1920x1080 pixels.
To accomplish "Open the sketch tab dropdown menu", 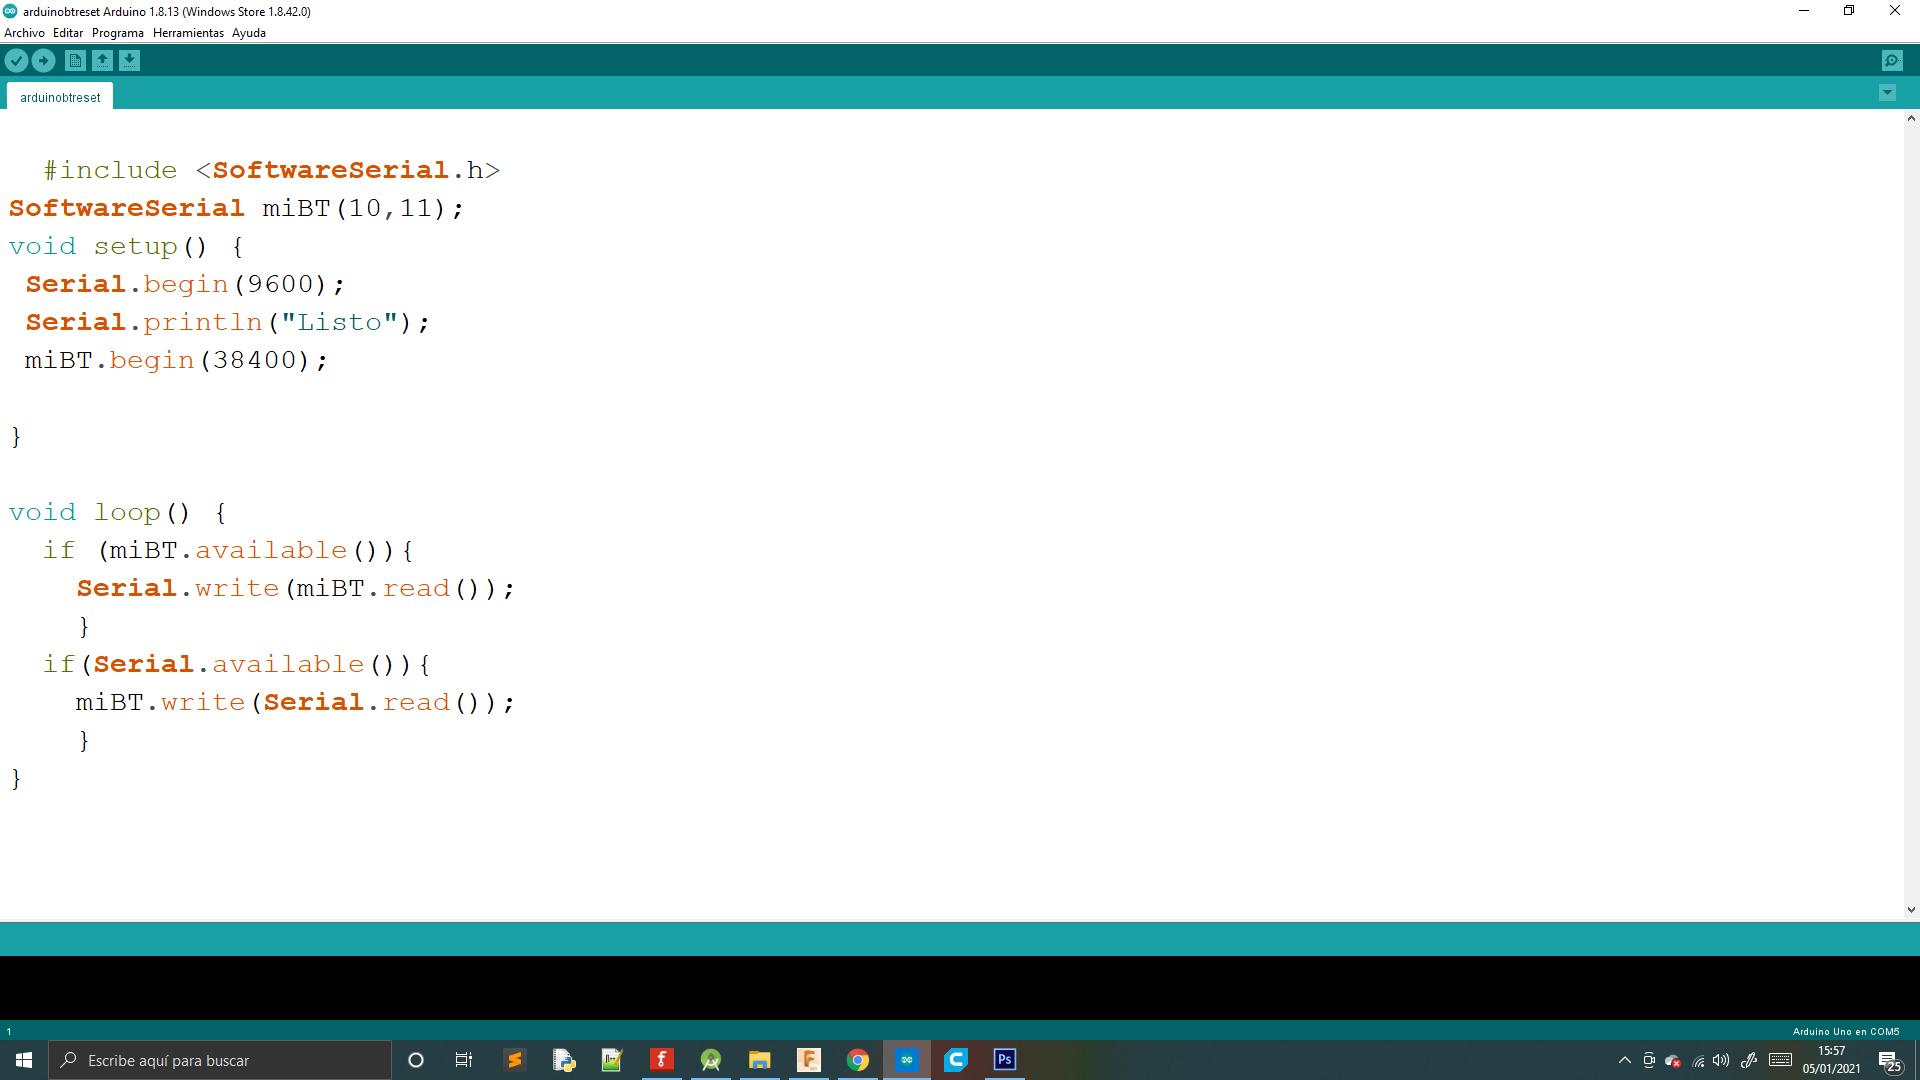I will [x=1887, y=92].
